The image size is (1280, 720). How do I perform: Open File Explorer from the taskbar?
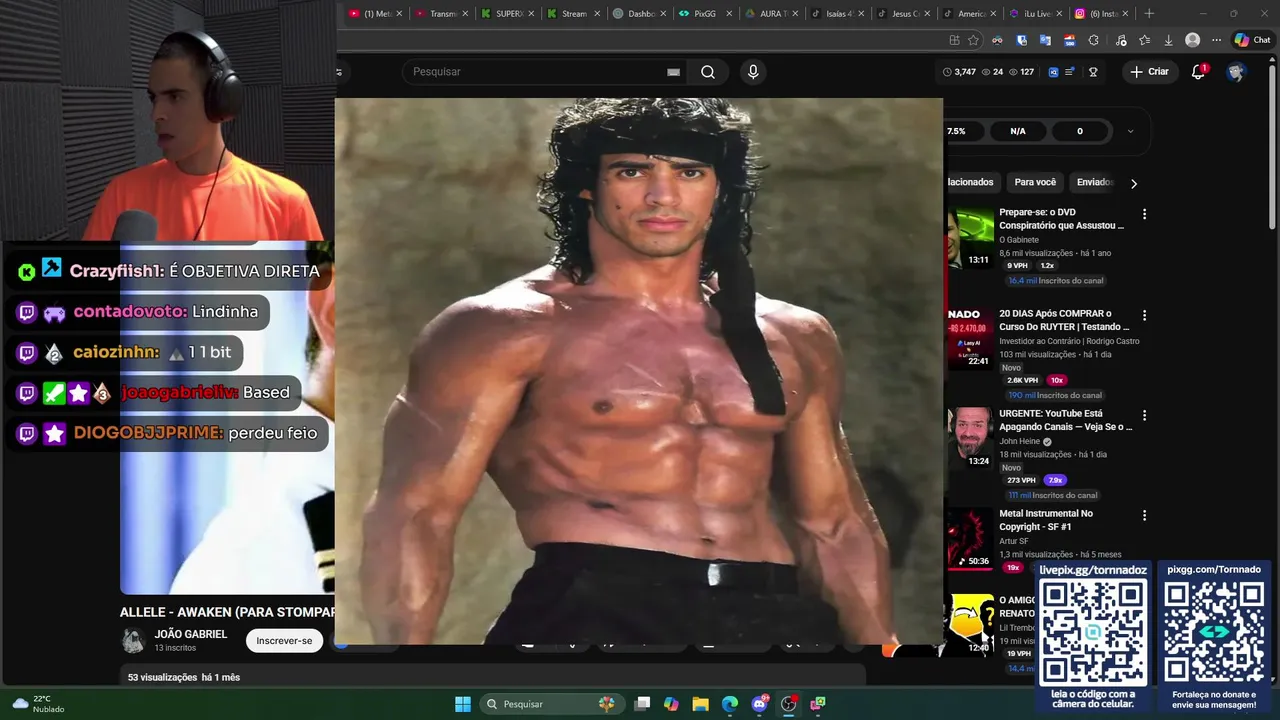(x=700, y=704)
